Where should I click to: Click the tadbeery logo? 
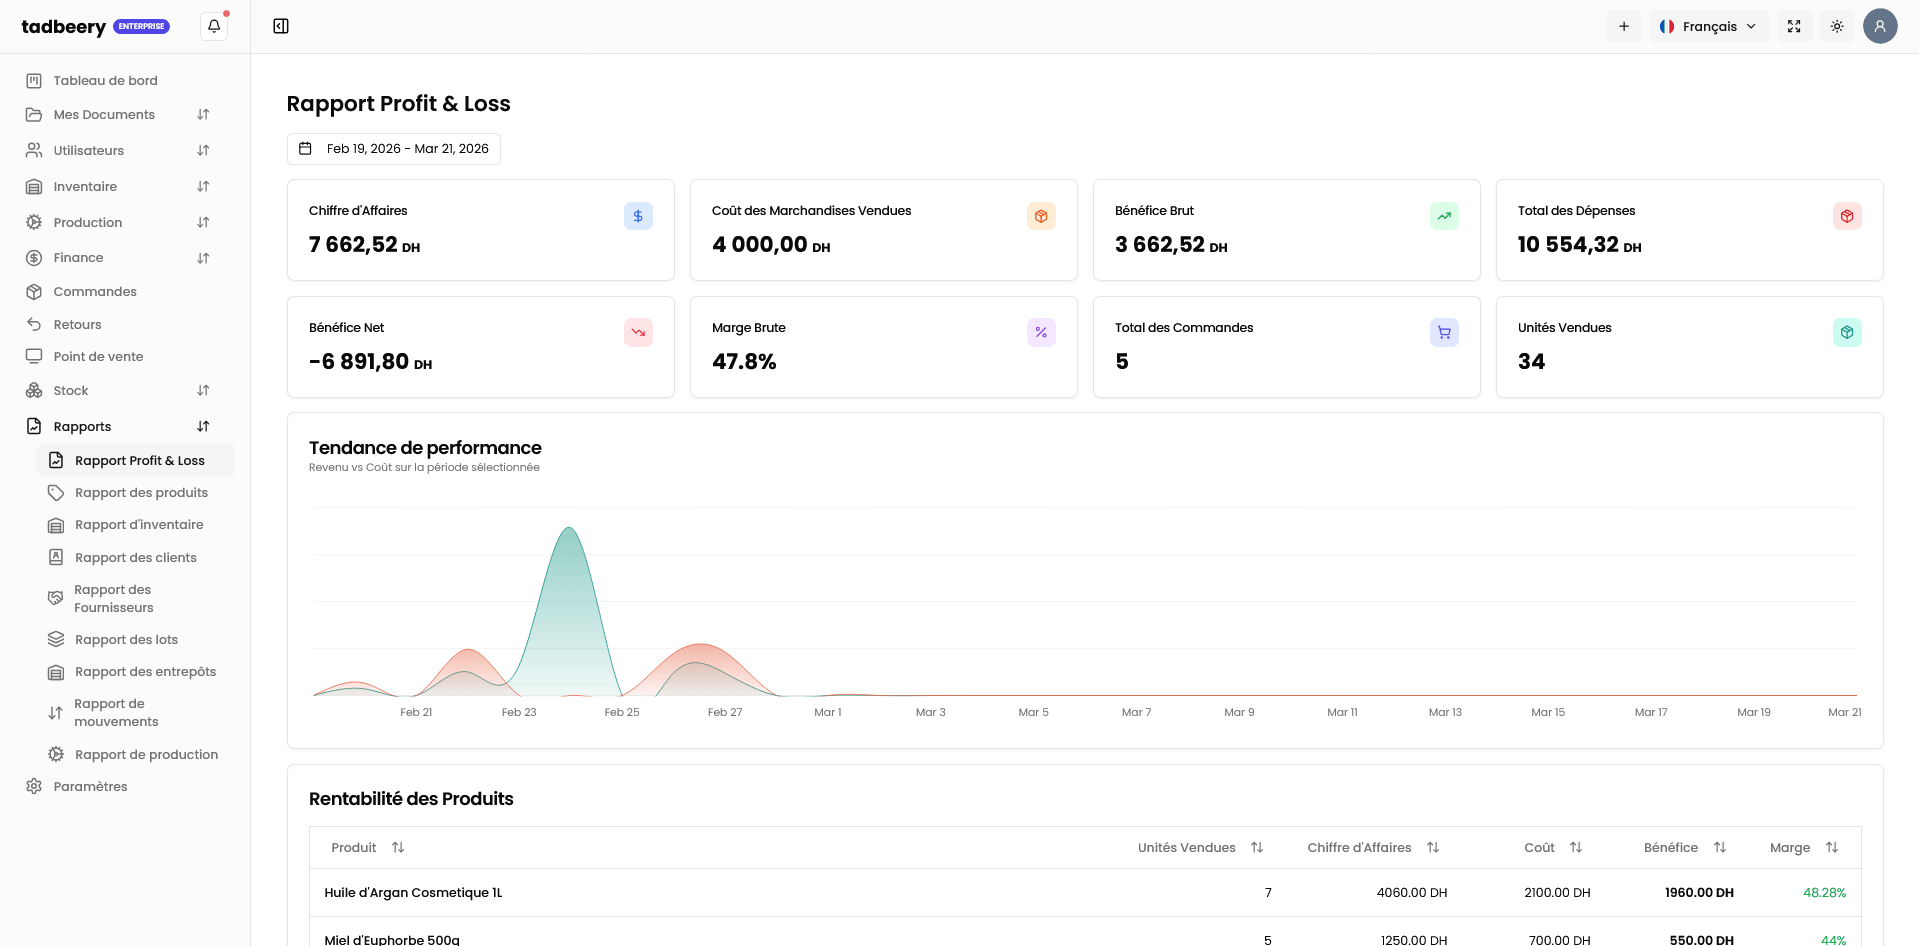(63, 26)
